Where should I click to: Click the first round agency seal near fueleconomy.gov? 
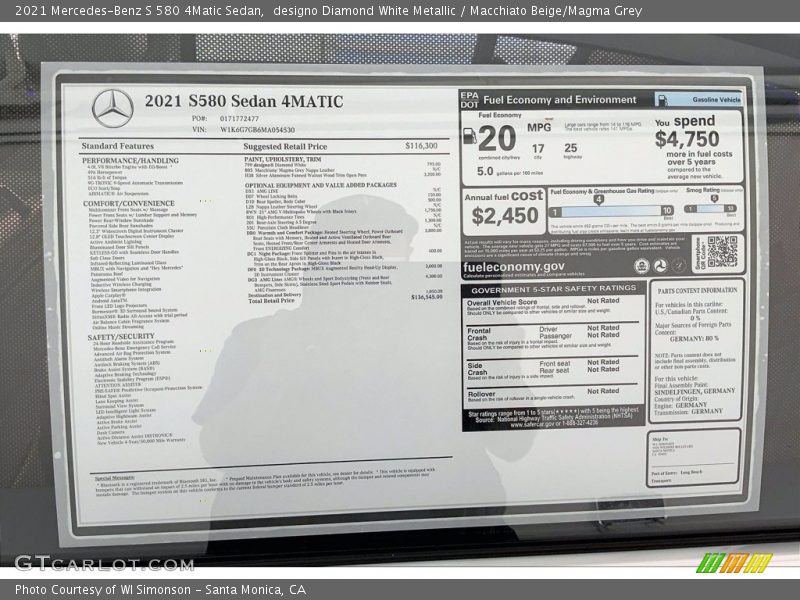pos(641,265)
